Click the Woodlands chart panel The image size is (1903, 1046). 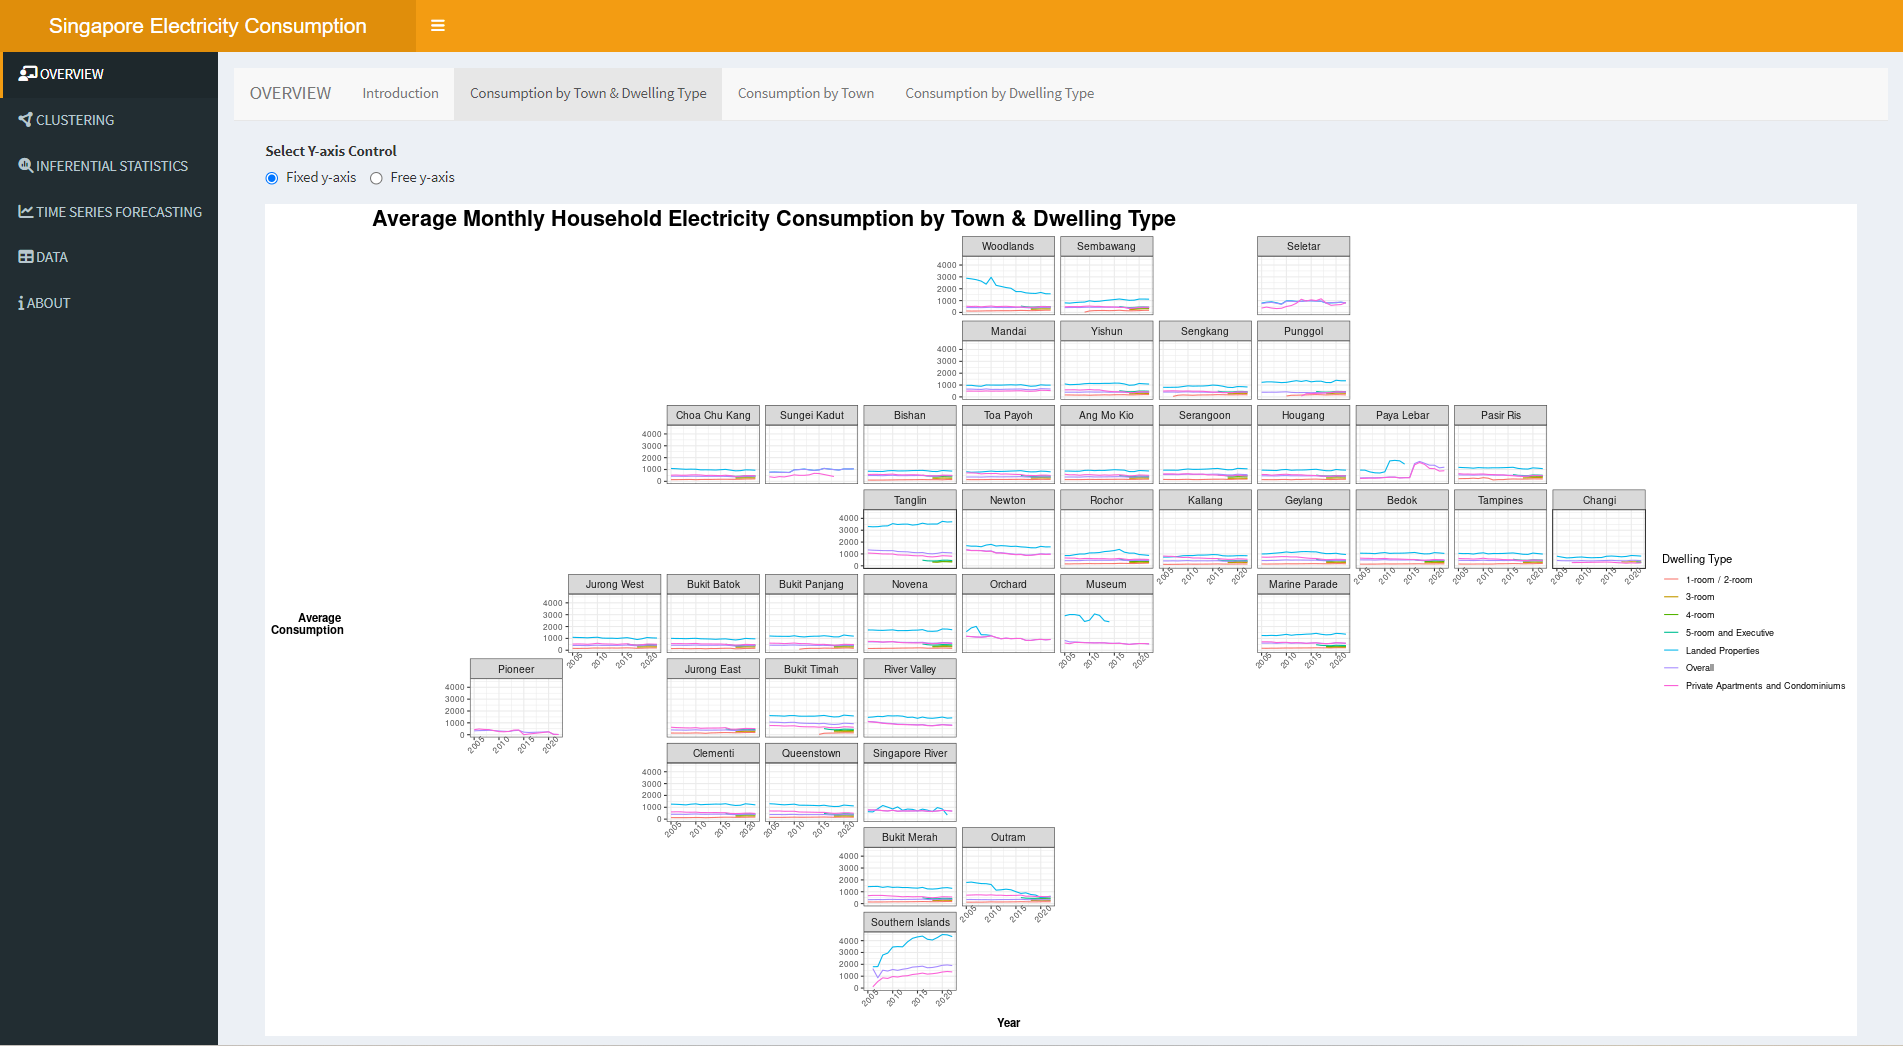[x=1008, y=285]
